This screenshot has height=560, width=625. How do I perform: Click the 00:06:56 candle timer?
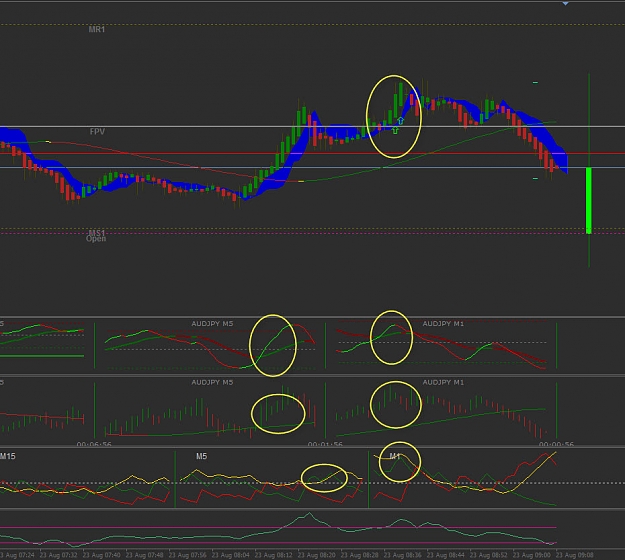94,444
